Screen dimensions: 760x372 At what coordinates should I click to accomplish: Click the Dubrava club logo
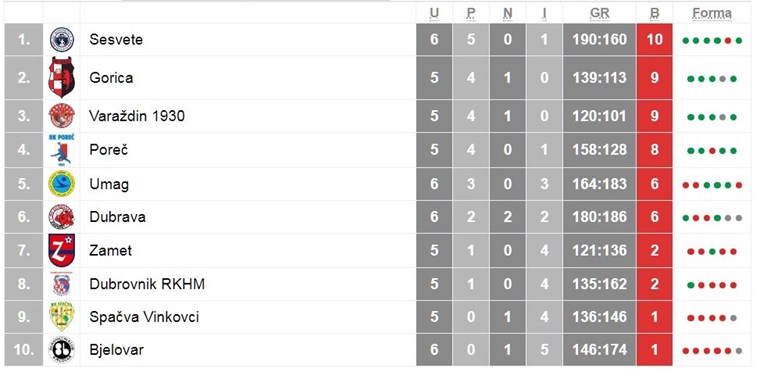[x=62, y=217]
